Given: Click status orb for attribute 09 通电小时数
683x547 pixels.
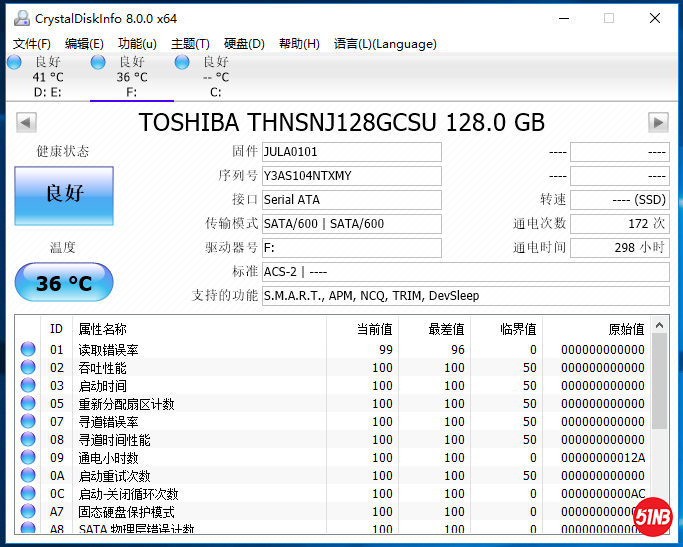Looking at the screenshot, I should click(x=28, y=458).
